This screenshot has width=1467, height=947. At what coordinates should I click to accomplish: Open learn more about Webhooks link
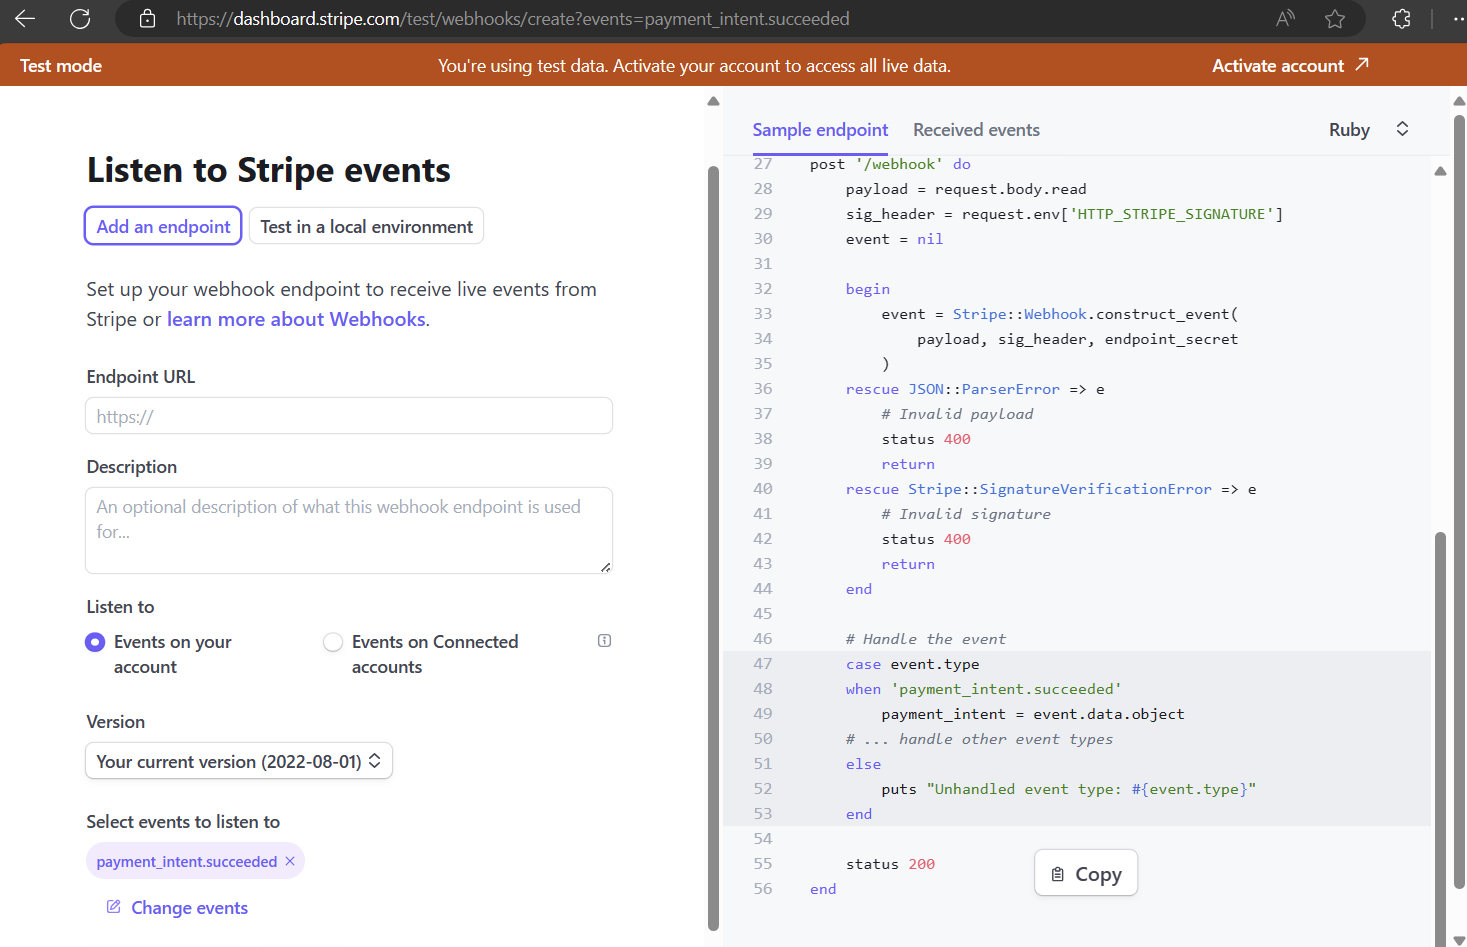click(296, 319)
